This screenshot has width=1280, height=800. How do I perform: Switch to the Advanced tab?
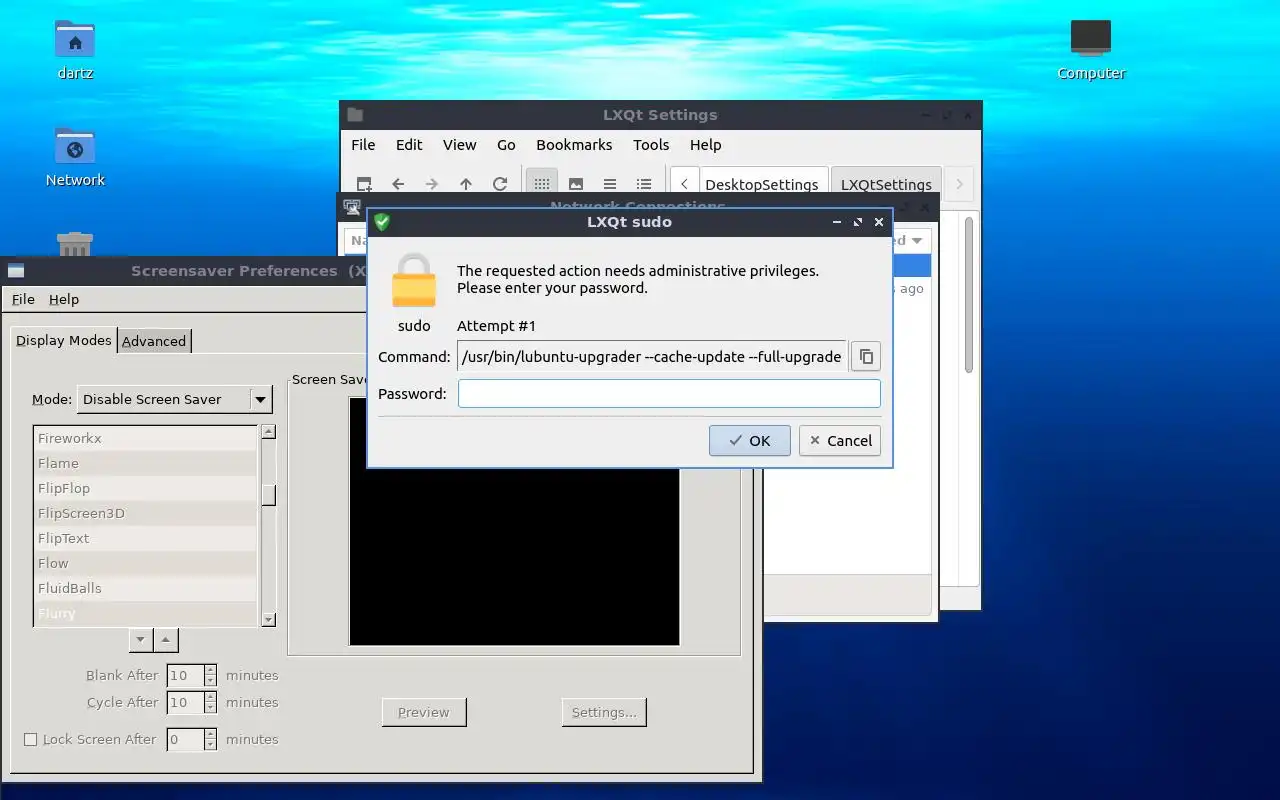pyautogui.click(x=154, y=341)
